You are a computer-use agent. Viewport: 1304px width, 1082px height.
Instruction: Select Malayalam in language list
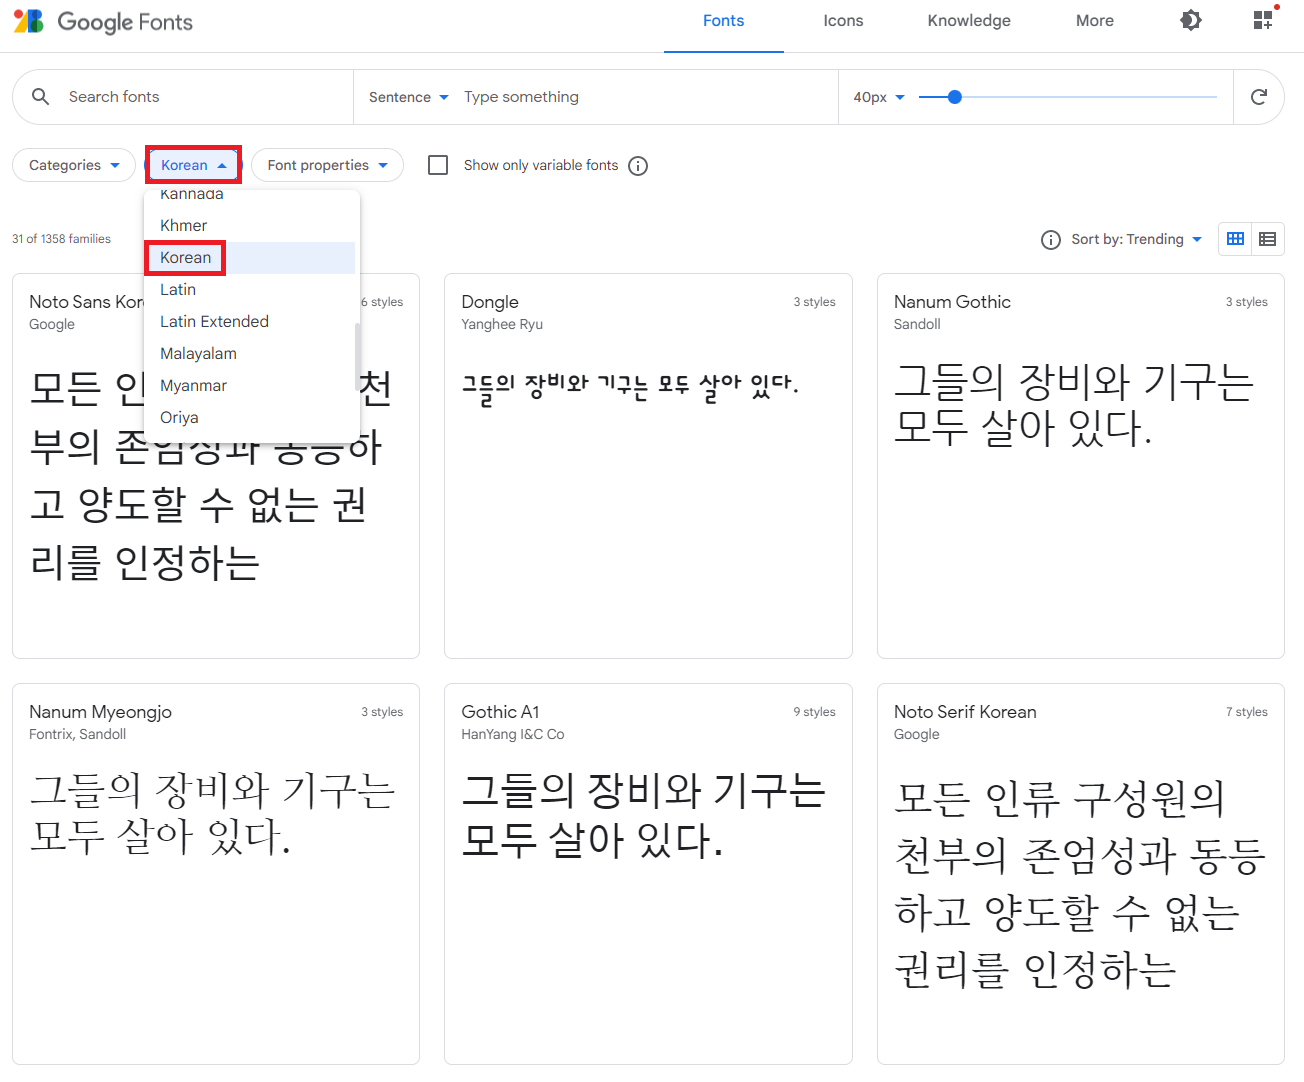[x=250, y=354]
